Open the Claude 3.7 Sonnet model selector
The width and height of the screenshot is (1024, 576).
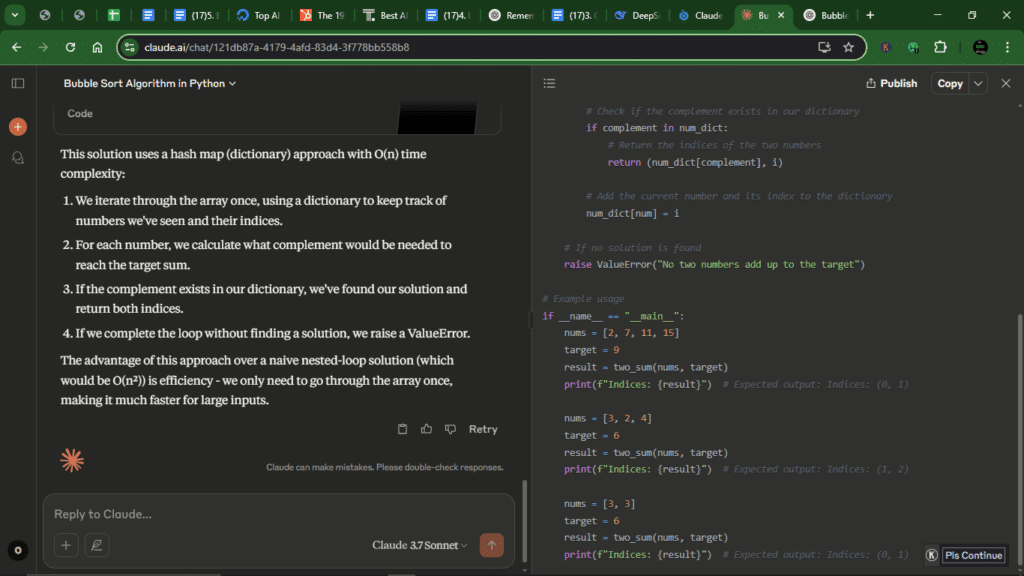click(419, 545)
